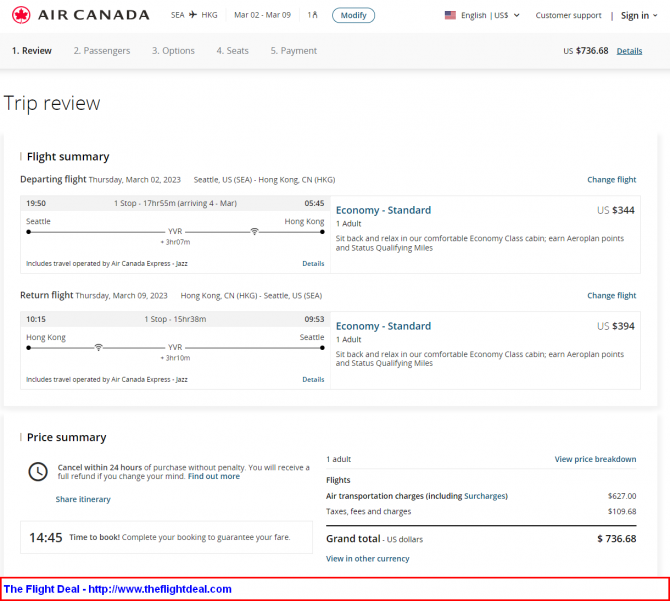The height and width of the screenshot is (601, 670).
Task: Click Change flight for the return flight
Action: (611, 295)
